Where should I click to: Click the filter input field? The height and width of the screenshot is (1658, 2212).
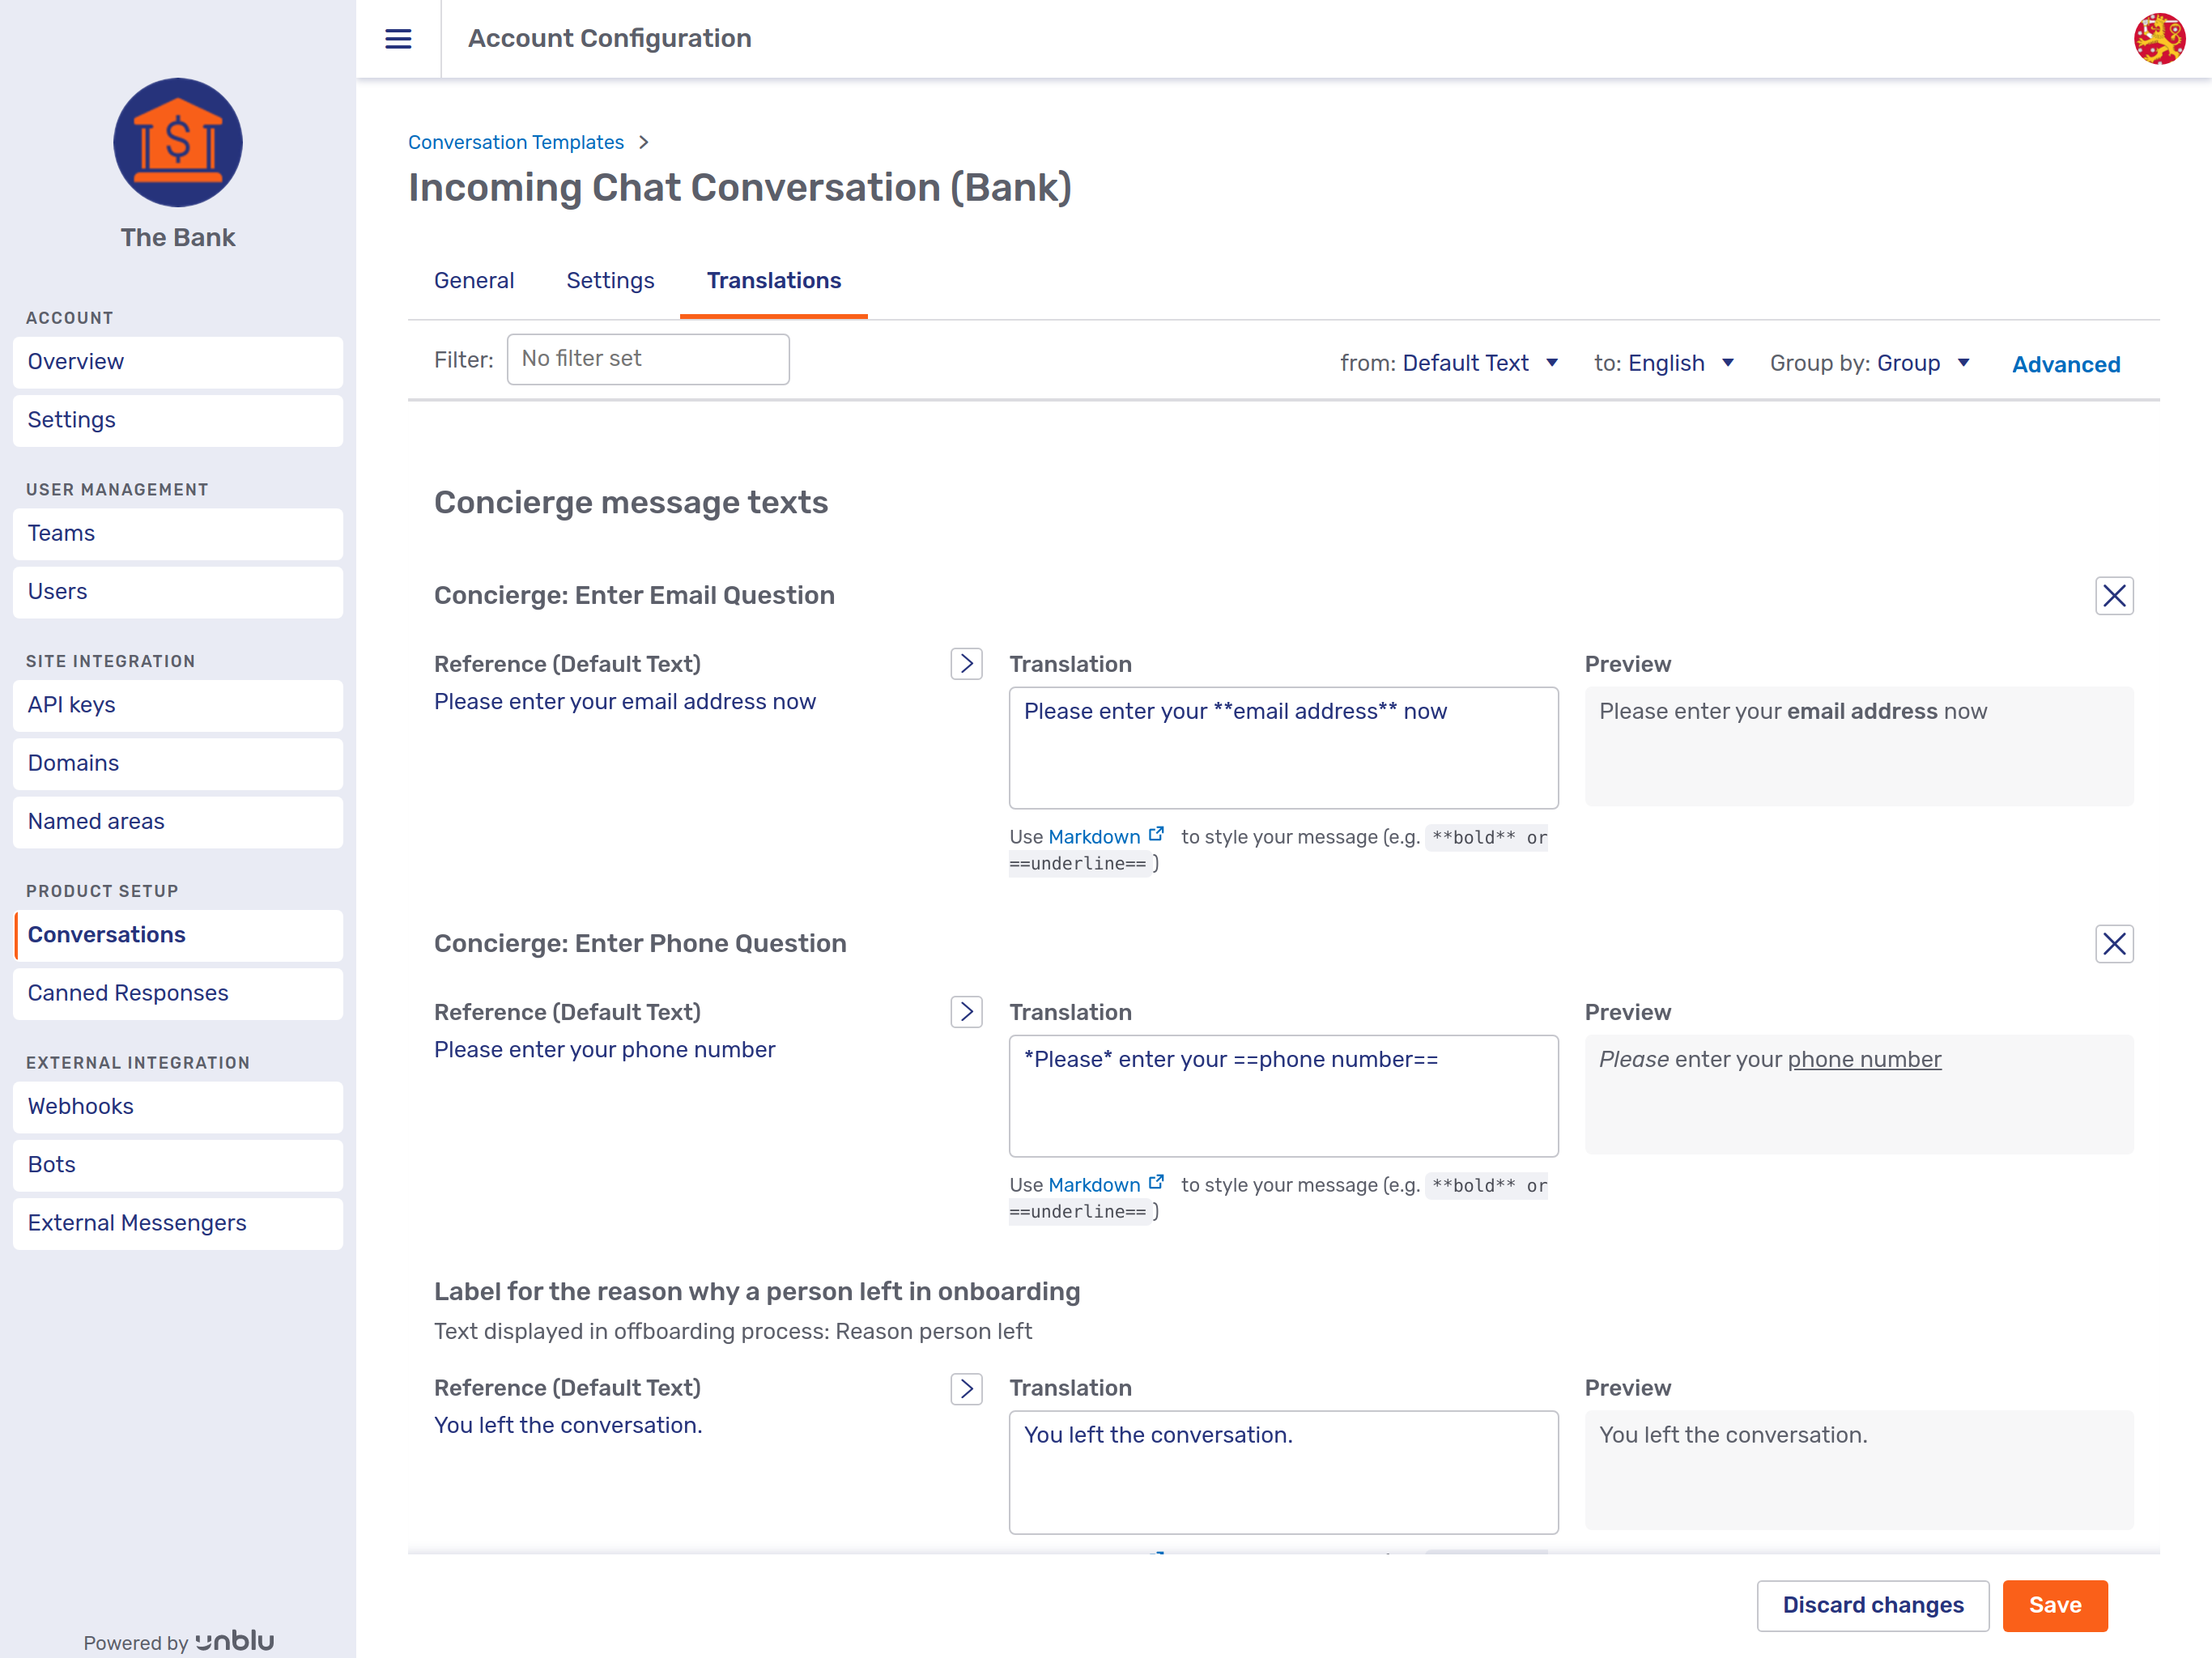(x=648, y=359)
